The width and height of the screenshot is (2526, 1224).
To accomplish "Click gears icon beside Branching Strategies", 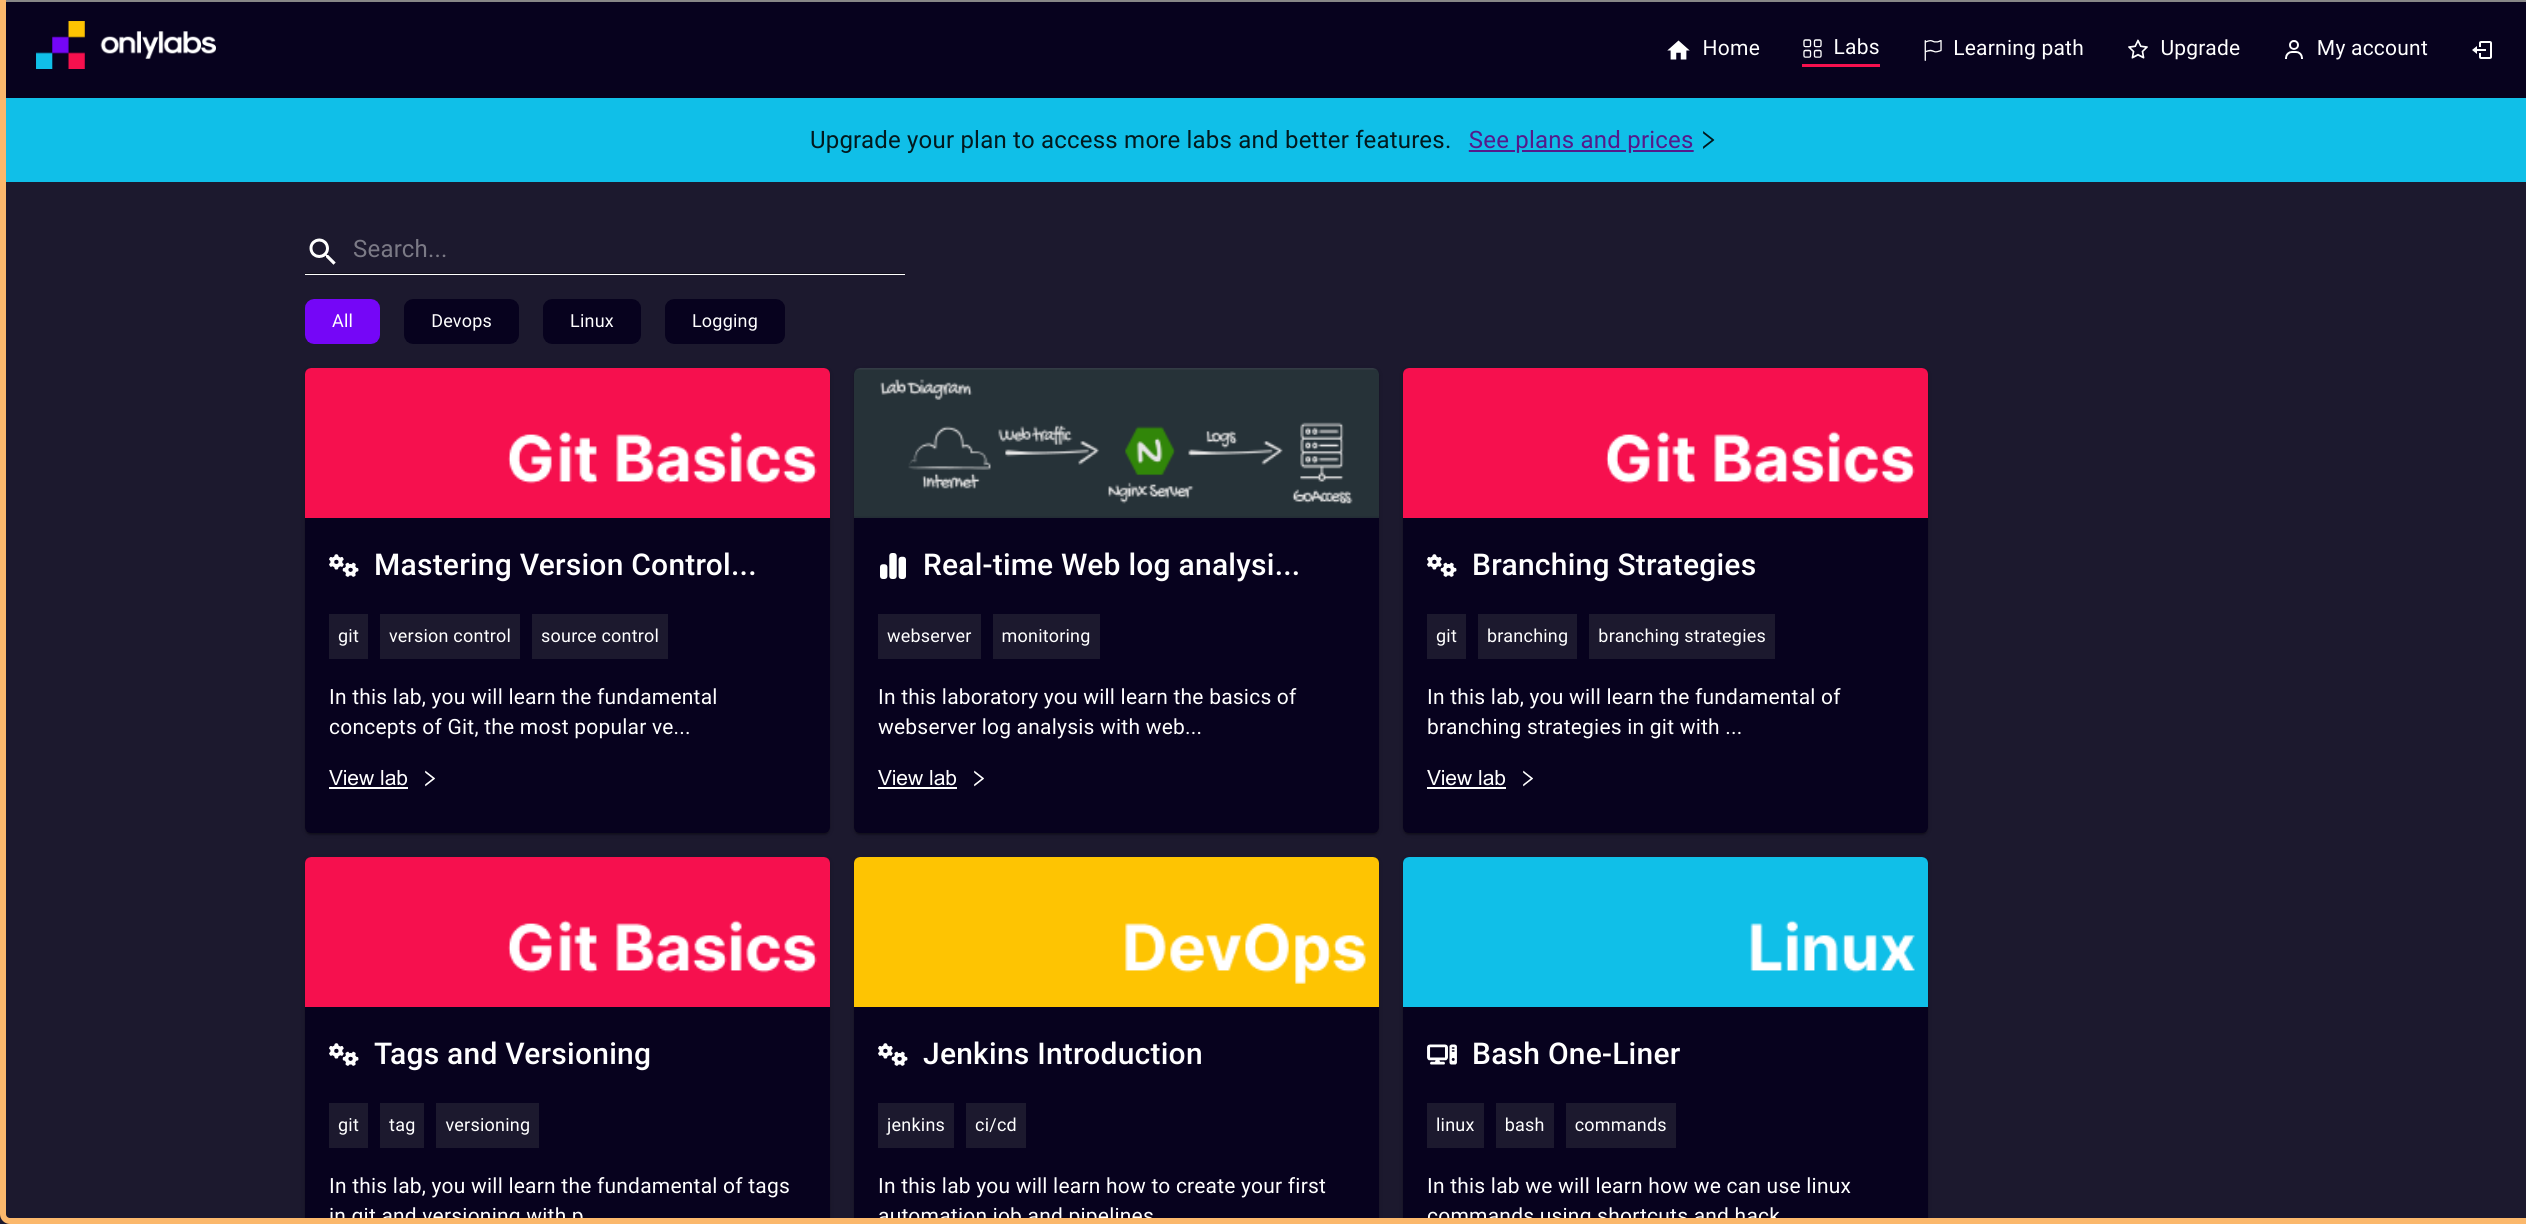I will [1441, 565].
